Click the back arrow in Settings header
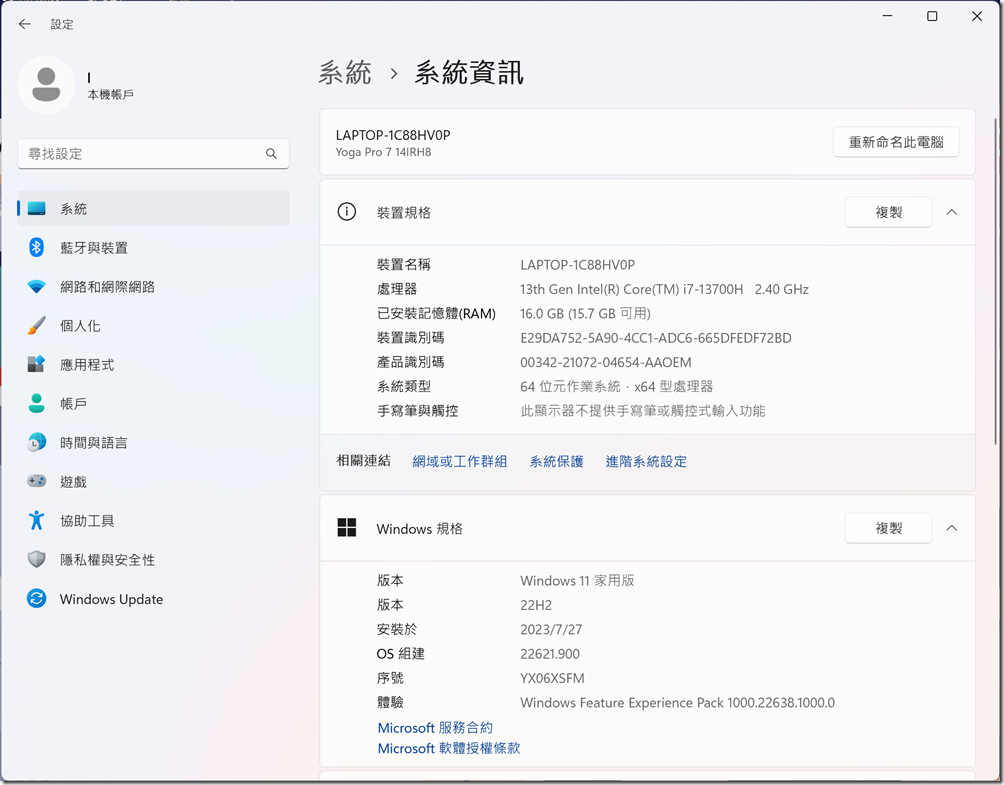 [25, 24]
